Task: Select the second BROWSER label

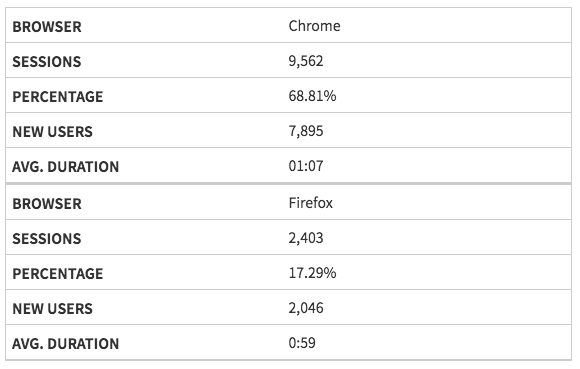Action: [x=47, y=204]
